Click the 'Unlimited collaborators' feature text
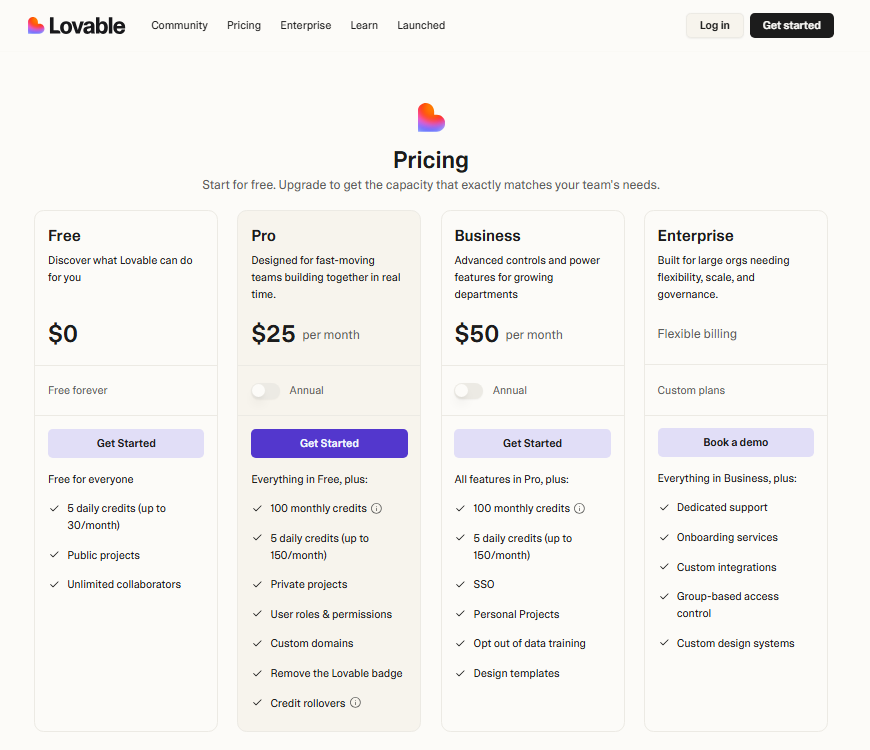870x750 pixels. coord(124,584)
